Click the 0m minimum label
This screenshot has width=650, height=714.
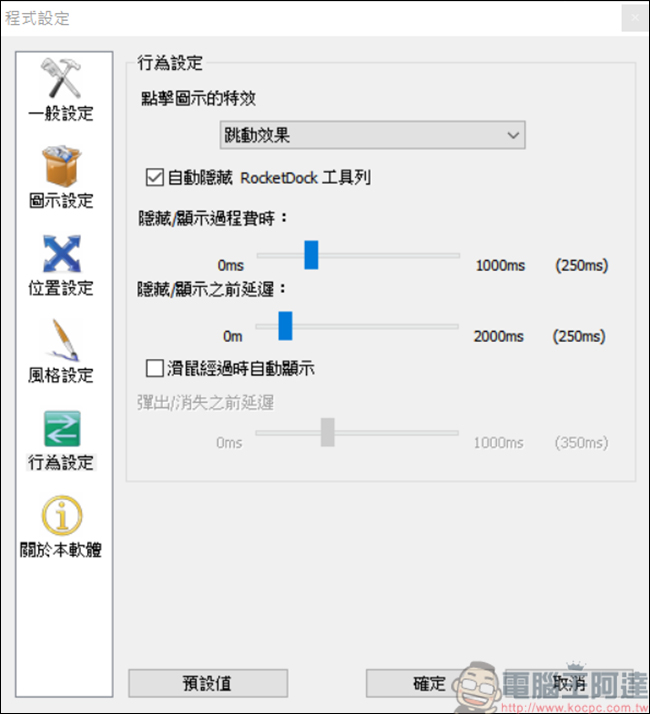coord(233,337)
